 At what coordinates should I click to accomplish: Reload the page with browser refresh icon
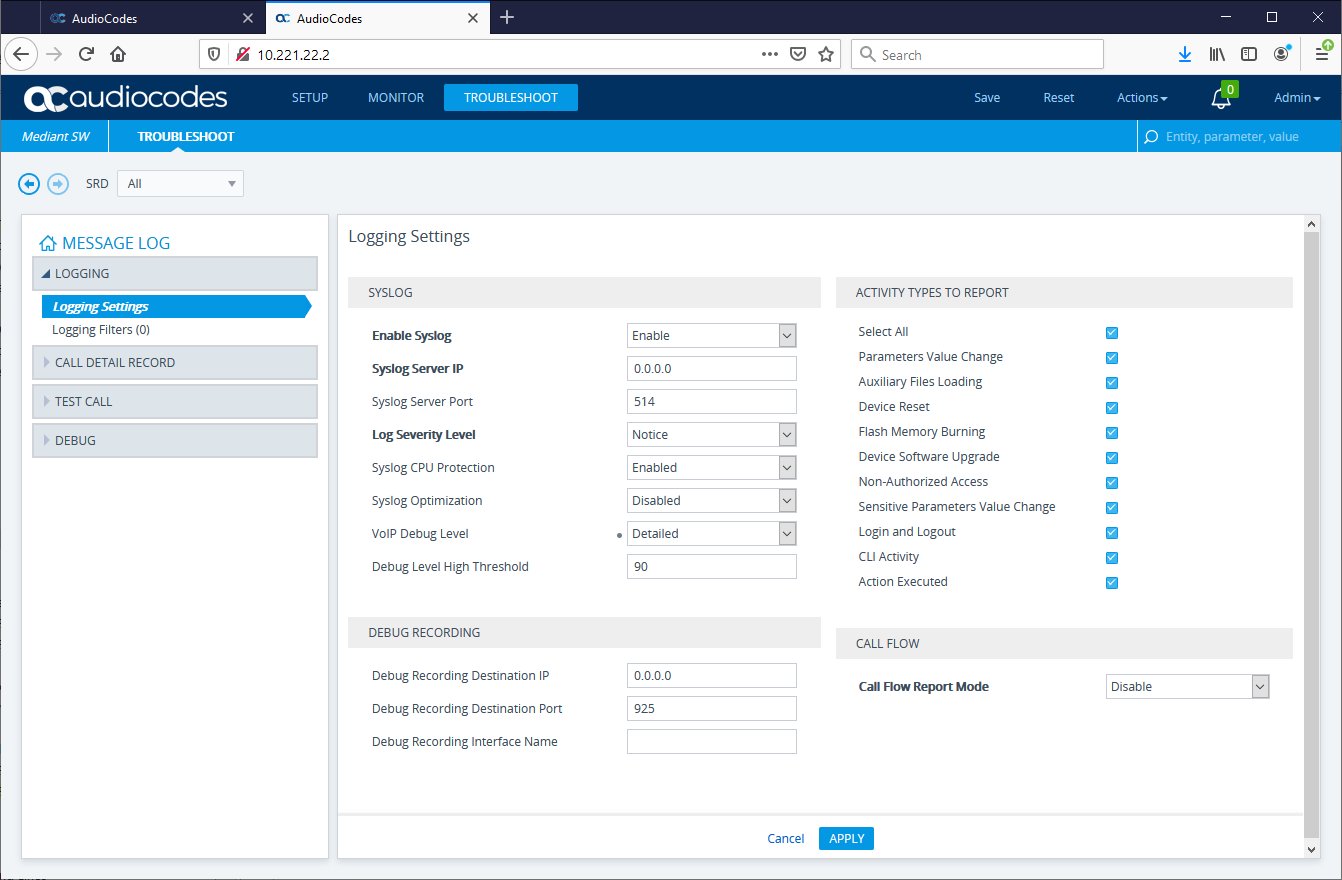86,55
